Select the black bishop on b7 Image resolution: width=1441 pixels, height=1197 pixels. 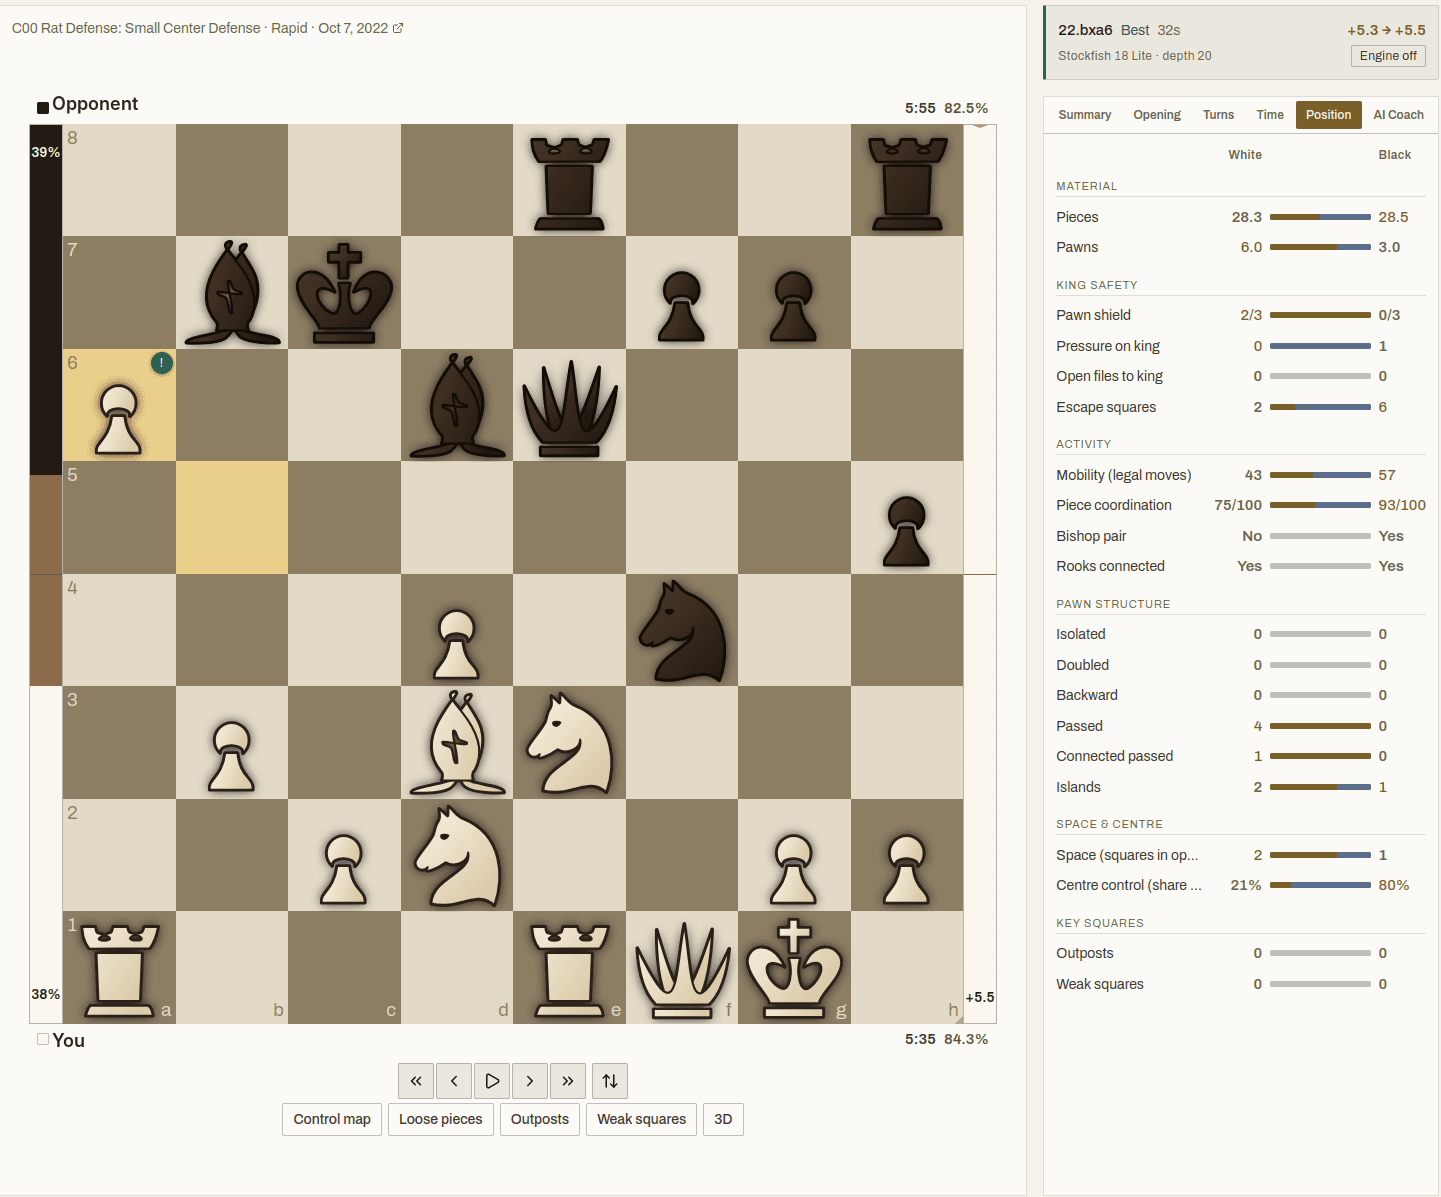pos(232,293)
